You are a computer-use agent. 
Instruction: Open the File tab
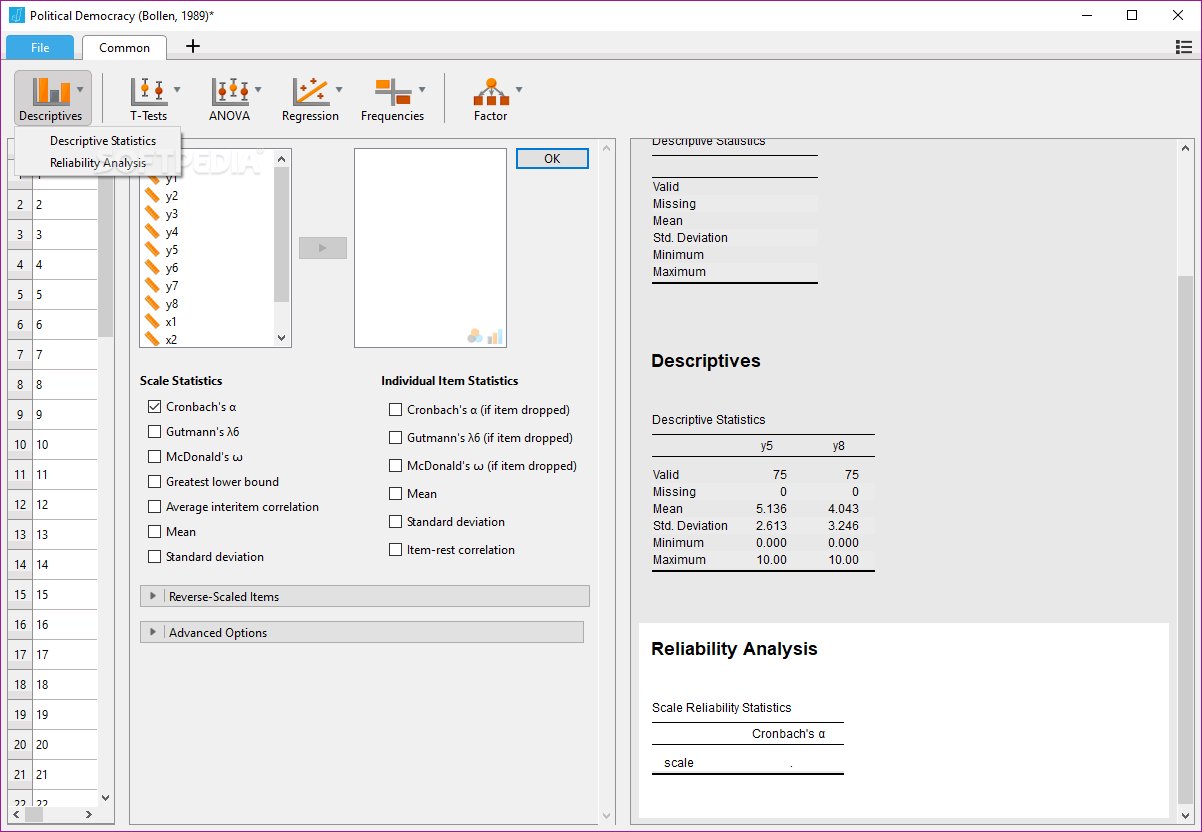point(40,47)
